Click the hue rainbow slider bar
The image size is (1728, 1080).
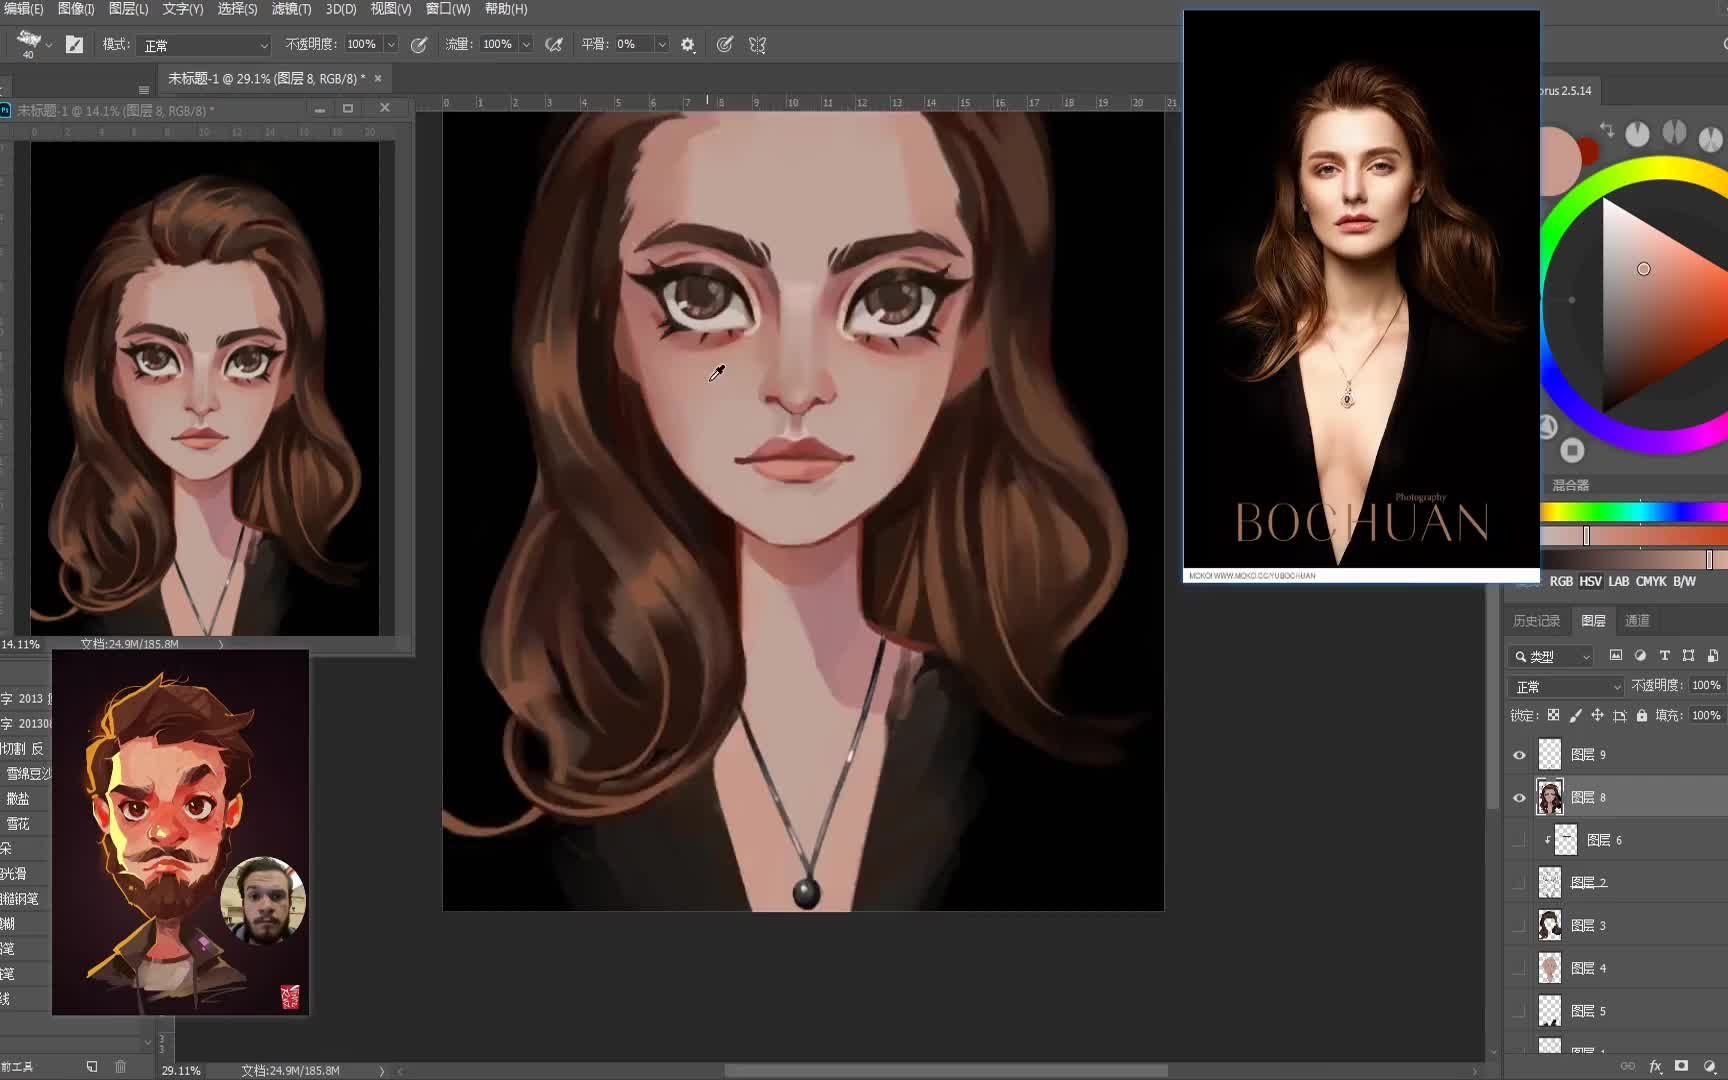(1634, 512)
